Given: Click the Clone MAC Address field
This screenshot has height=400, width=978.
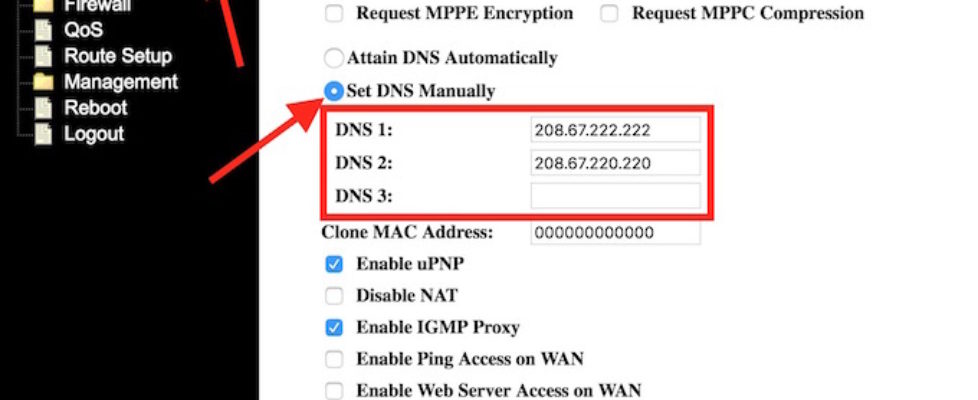Looking at the screenshot, I should point(615,233).
